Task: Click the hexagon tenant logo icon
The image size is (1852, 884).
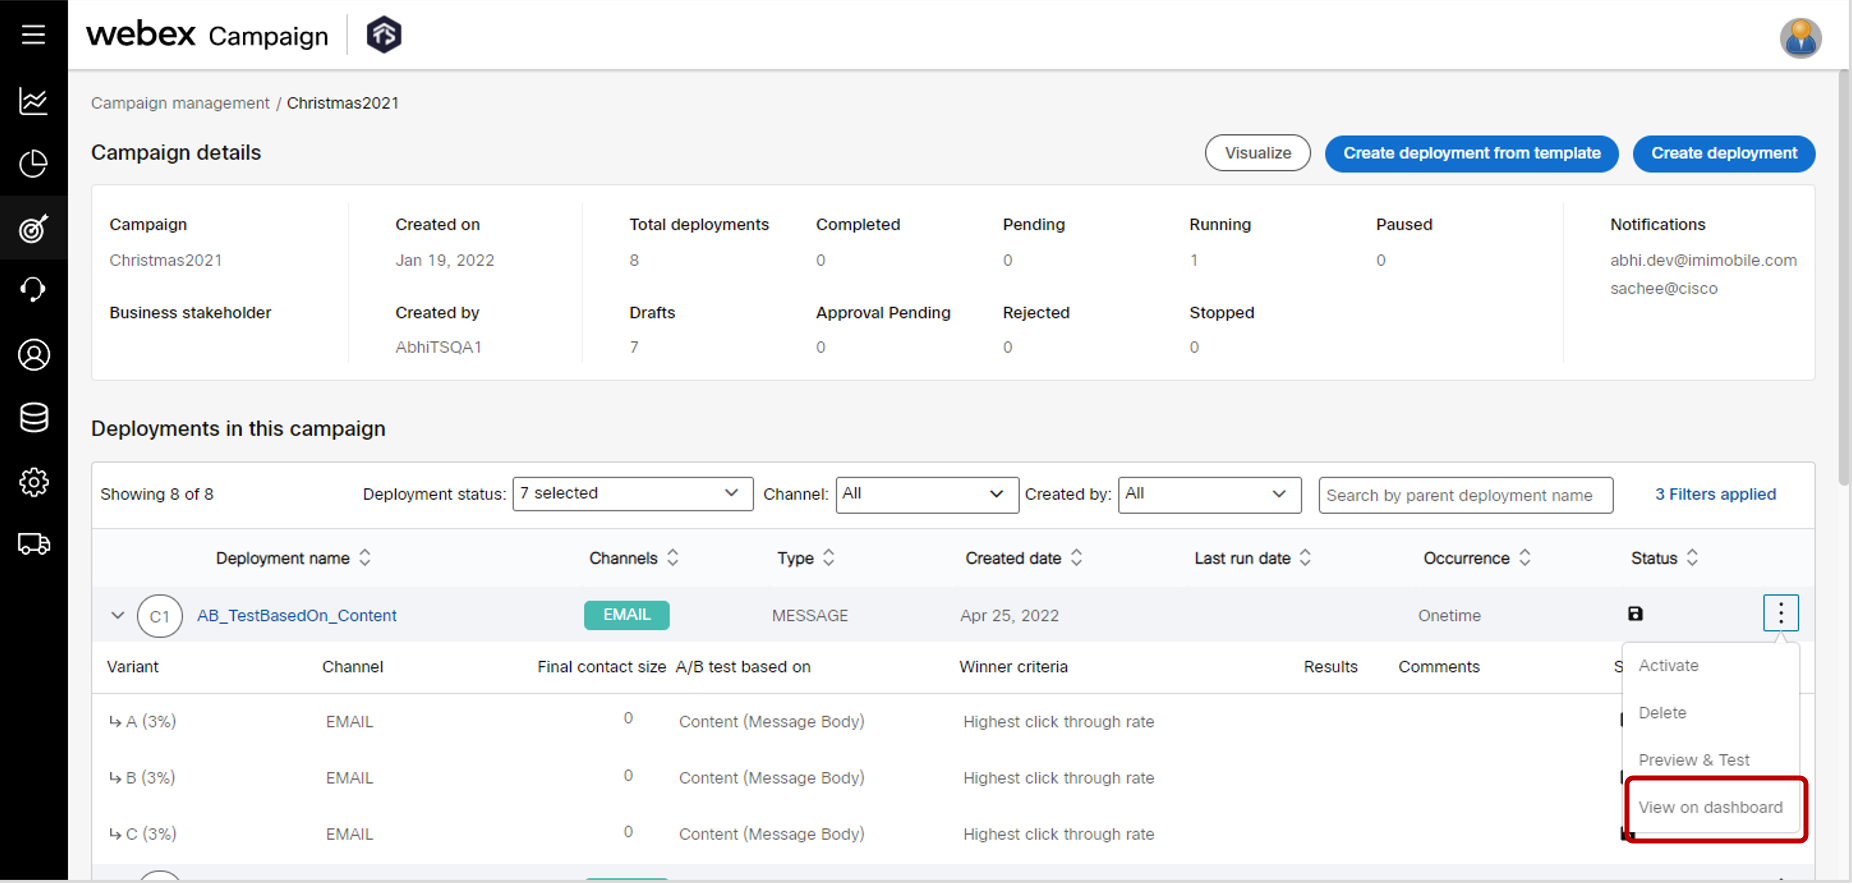Action: coord(384,35)
